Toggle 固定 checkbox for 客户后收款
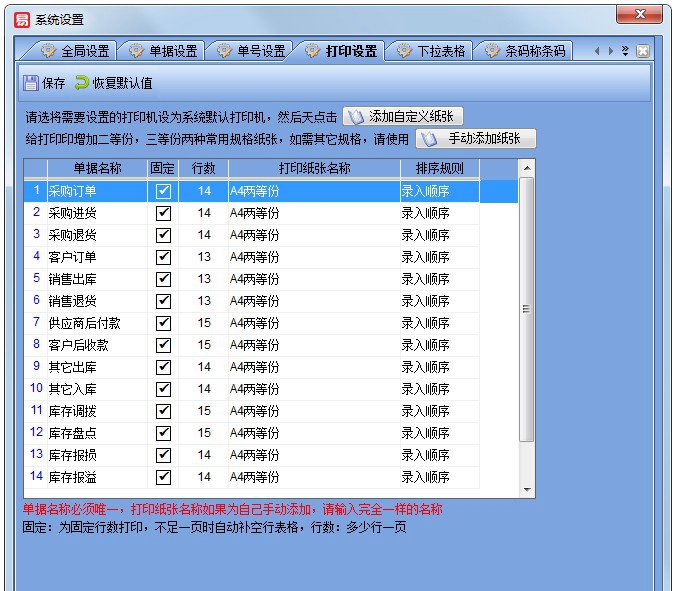 point(163,345)
